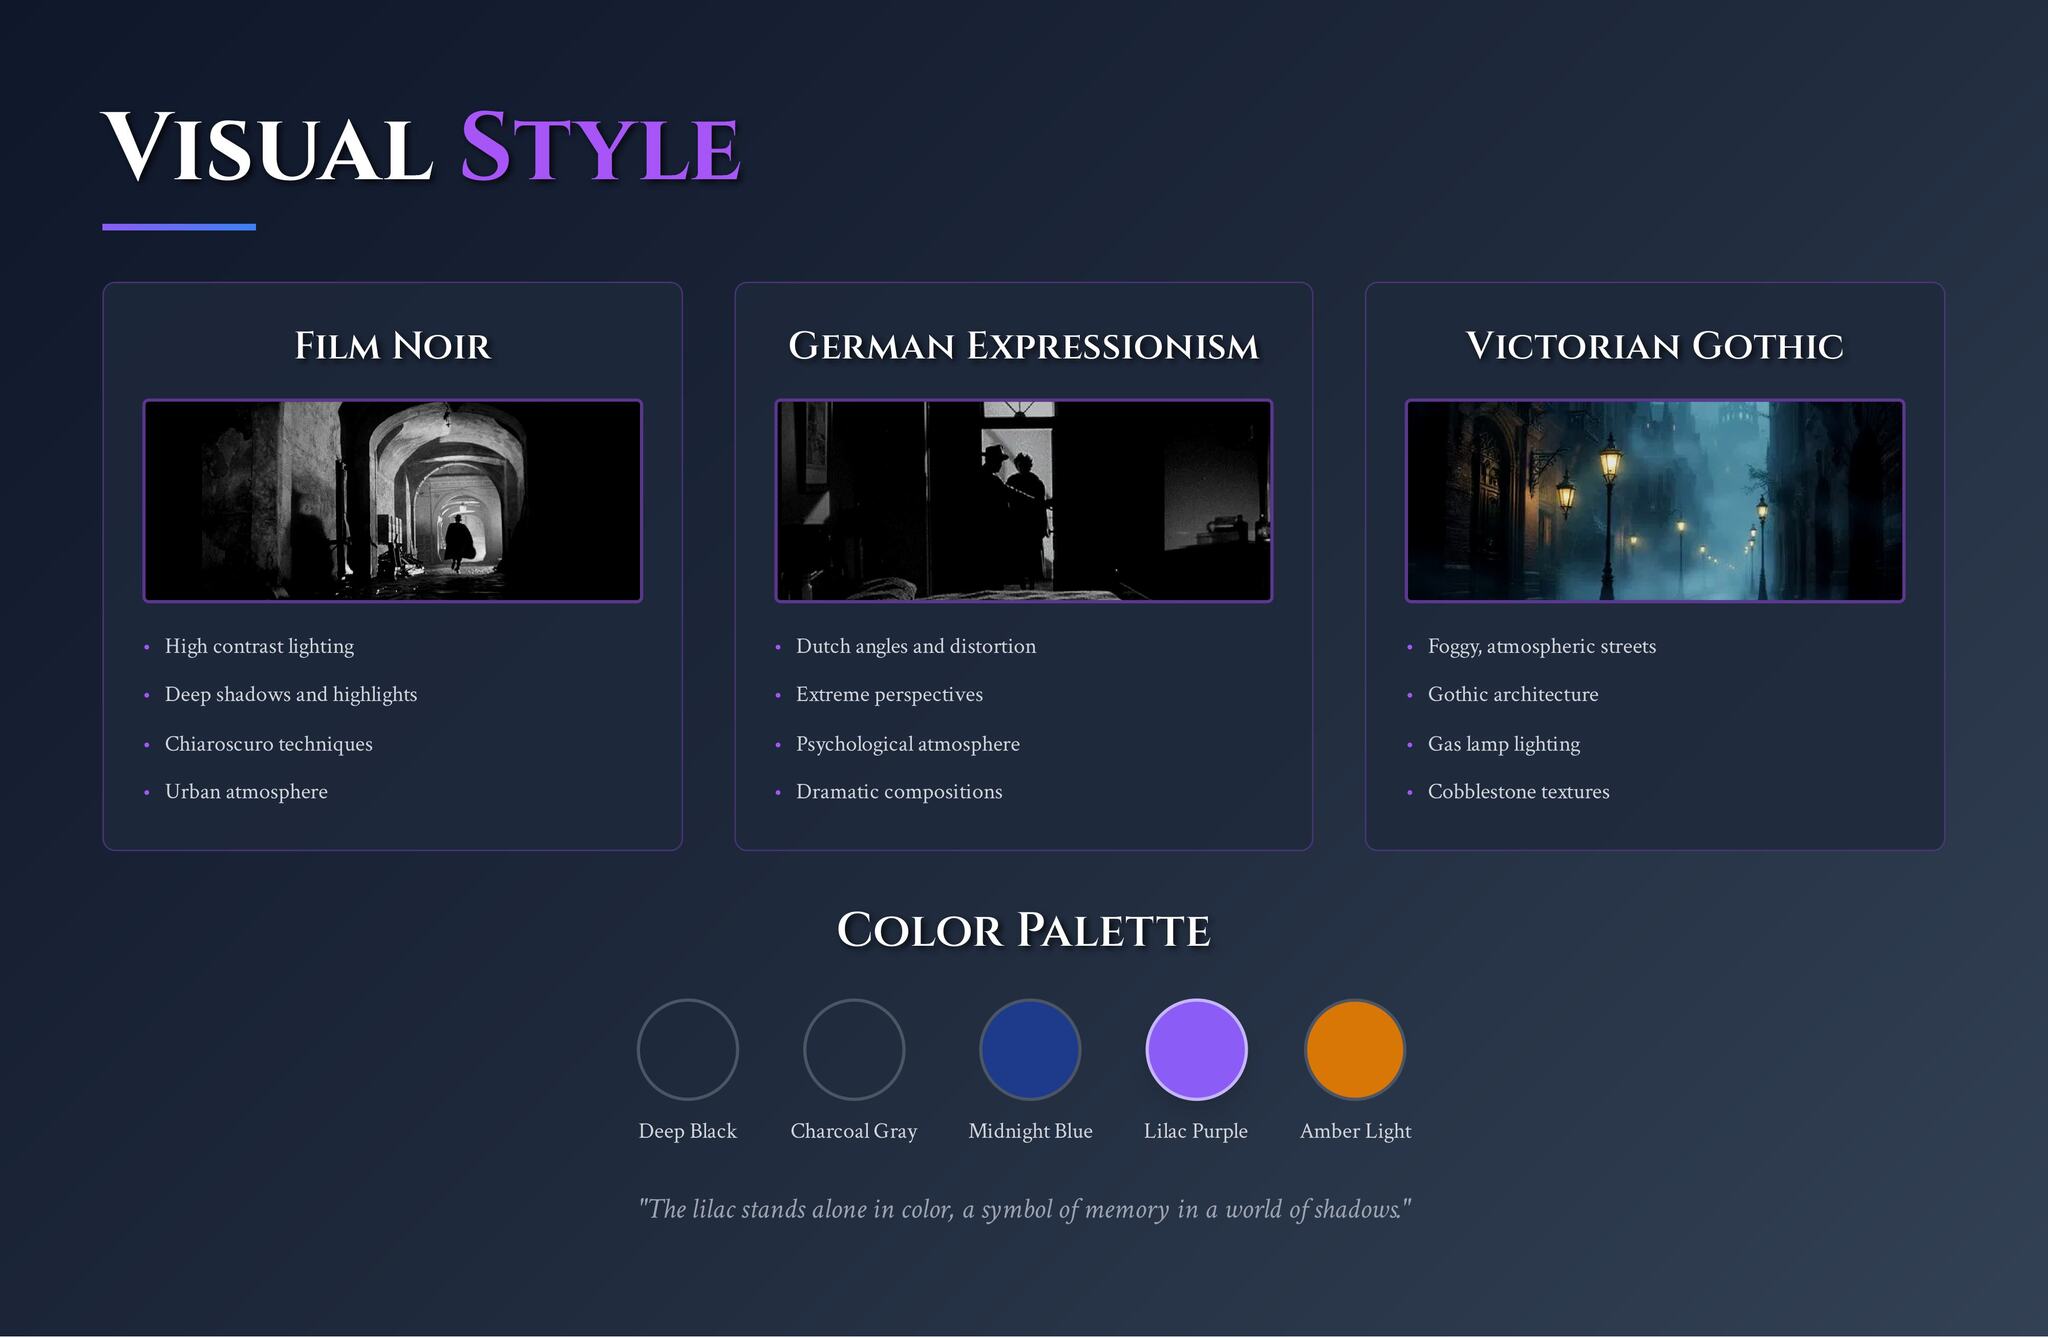Screen dimensions: 2048x1338
Task: Click the Visual Style slide title
Action: click(x=420, y=148)
